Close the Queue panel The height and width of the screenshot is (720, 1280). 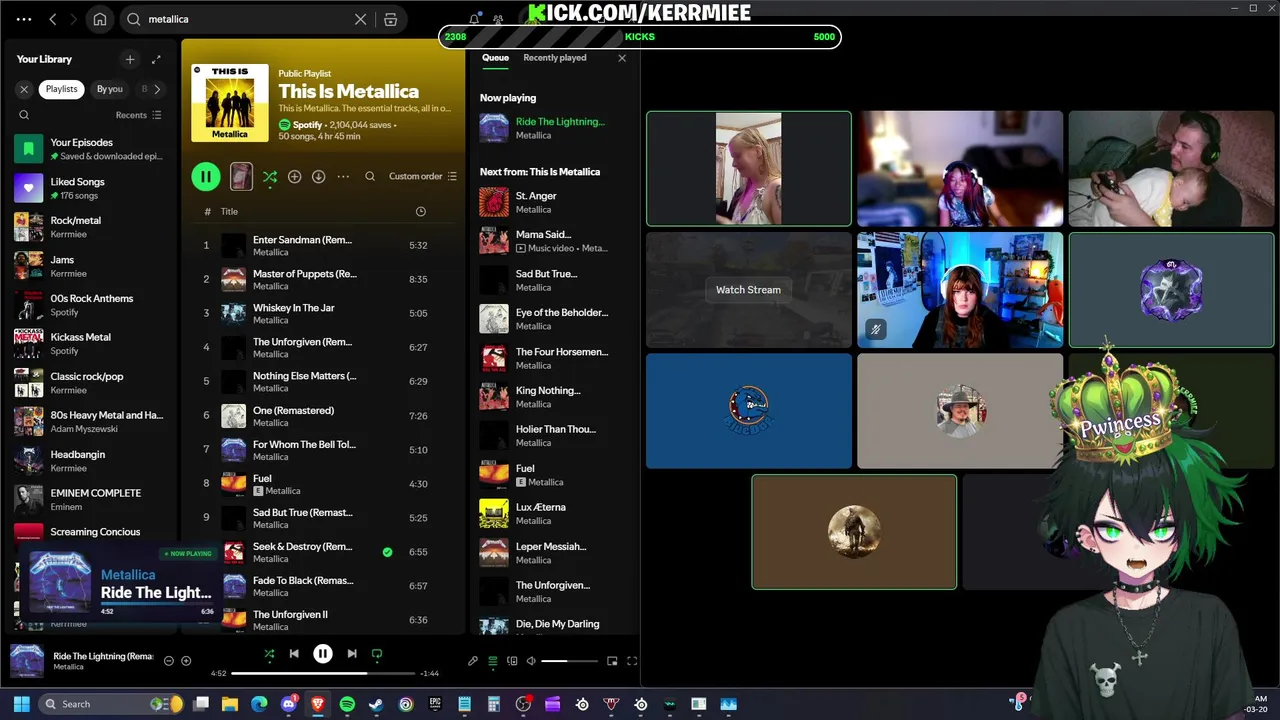point(622,58)
